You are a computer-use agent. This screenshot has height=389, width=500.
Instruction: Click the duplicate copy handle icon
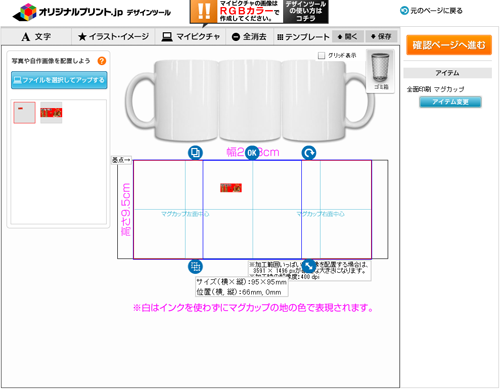pyautogui.click(x=195, y=153)
